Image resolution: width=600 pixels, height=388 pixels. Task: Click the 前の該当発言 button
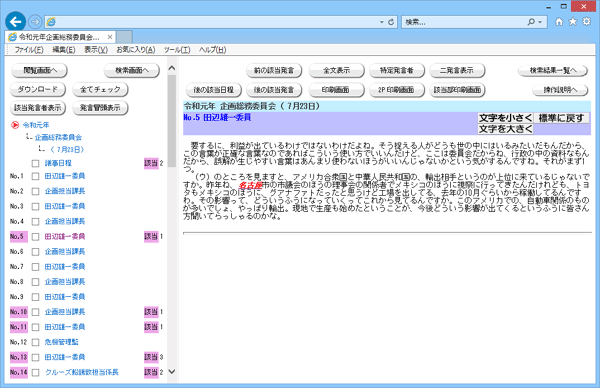274,70
